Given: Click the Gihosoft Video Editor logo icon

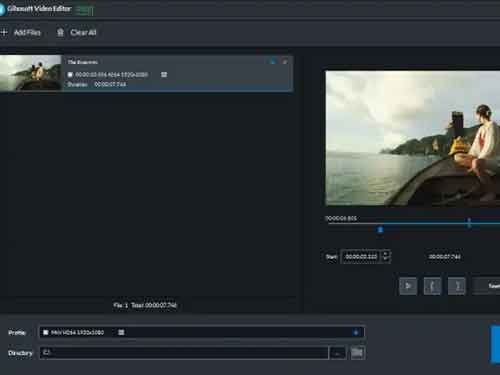Looking at the screenshot, I should pyautogui.click(x=2, y=9).
